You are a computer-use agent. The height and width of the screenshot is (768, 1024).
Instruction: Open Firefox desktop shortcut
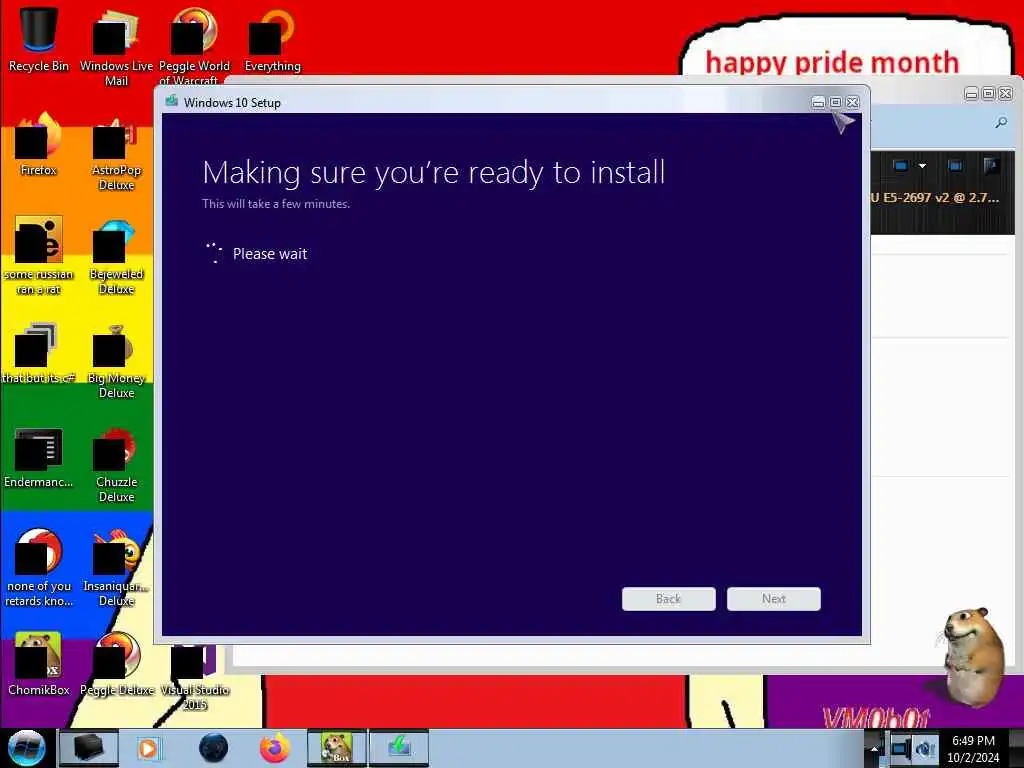(x=39, y=144)
